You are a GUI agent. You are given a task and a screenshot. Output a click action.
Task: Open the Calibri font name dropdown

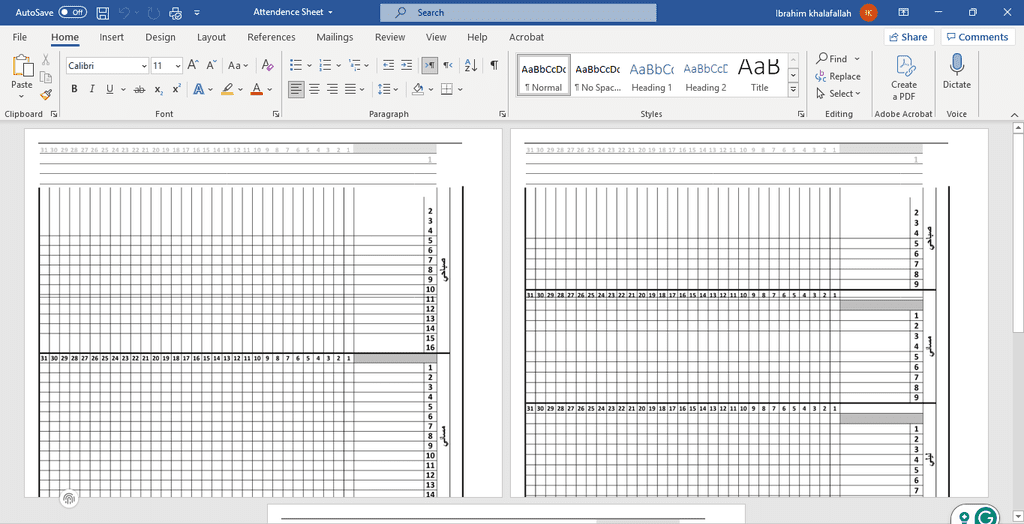coord(142,66)
